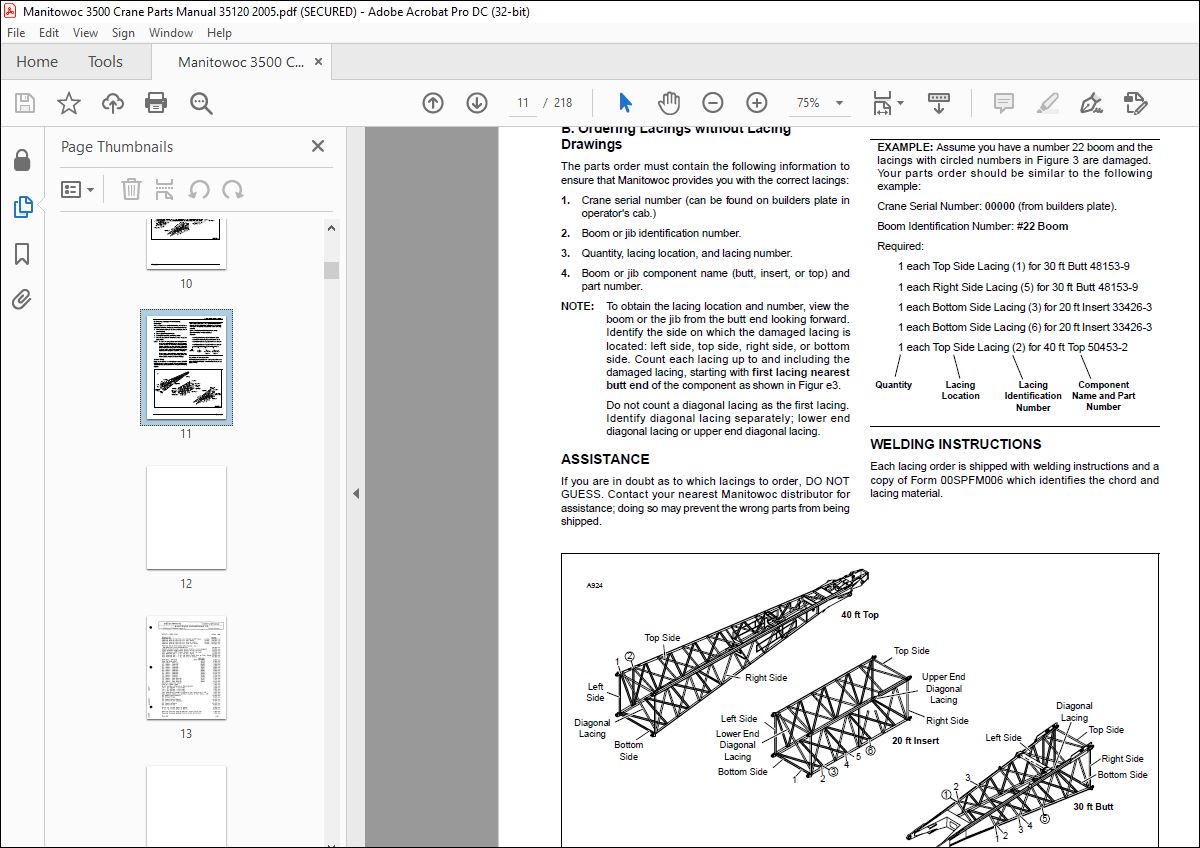The image size is (1200, 848).
Task: Choose the arrow selection tool
Action: point(626,103)
